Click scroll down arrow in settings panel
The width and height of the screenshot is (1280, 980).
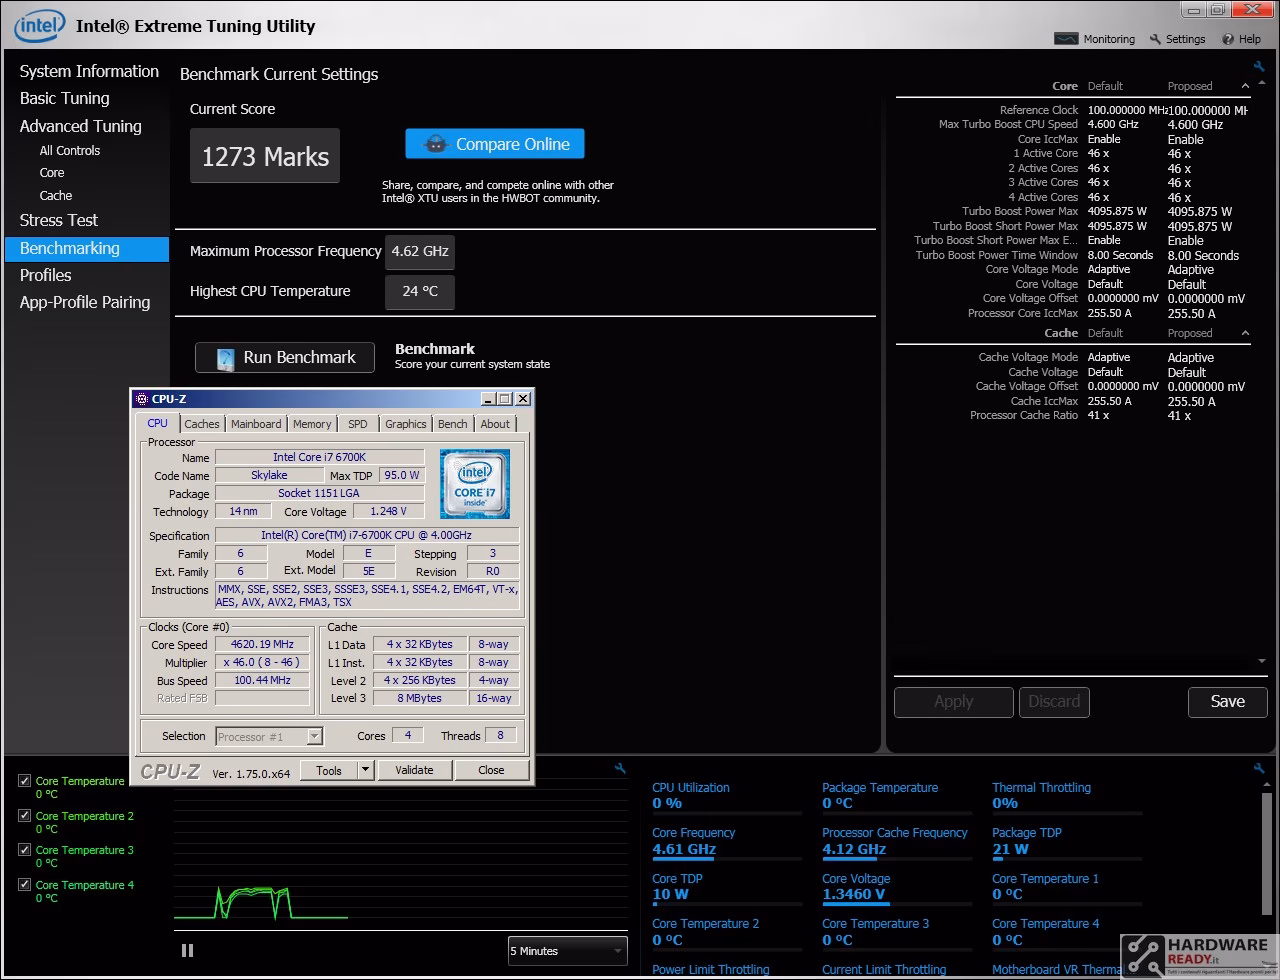pos(1263,662)
